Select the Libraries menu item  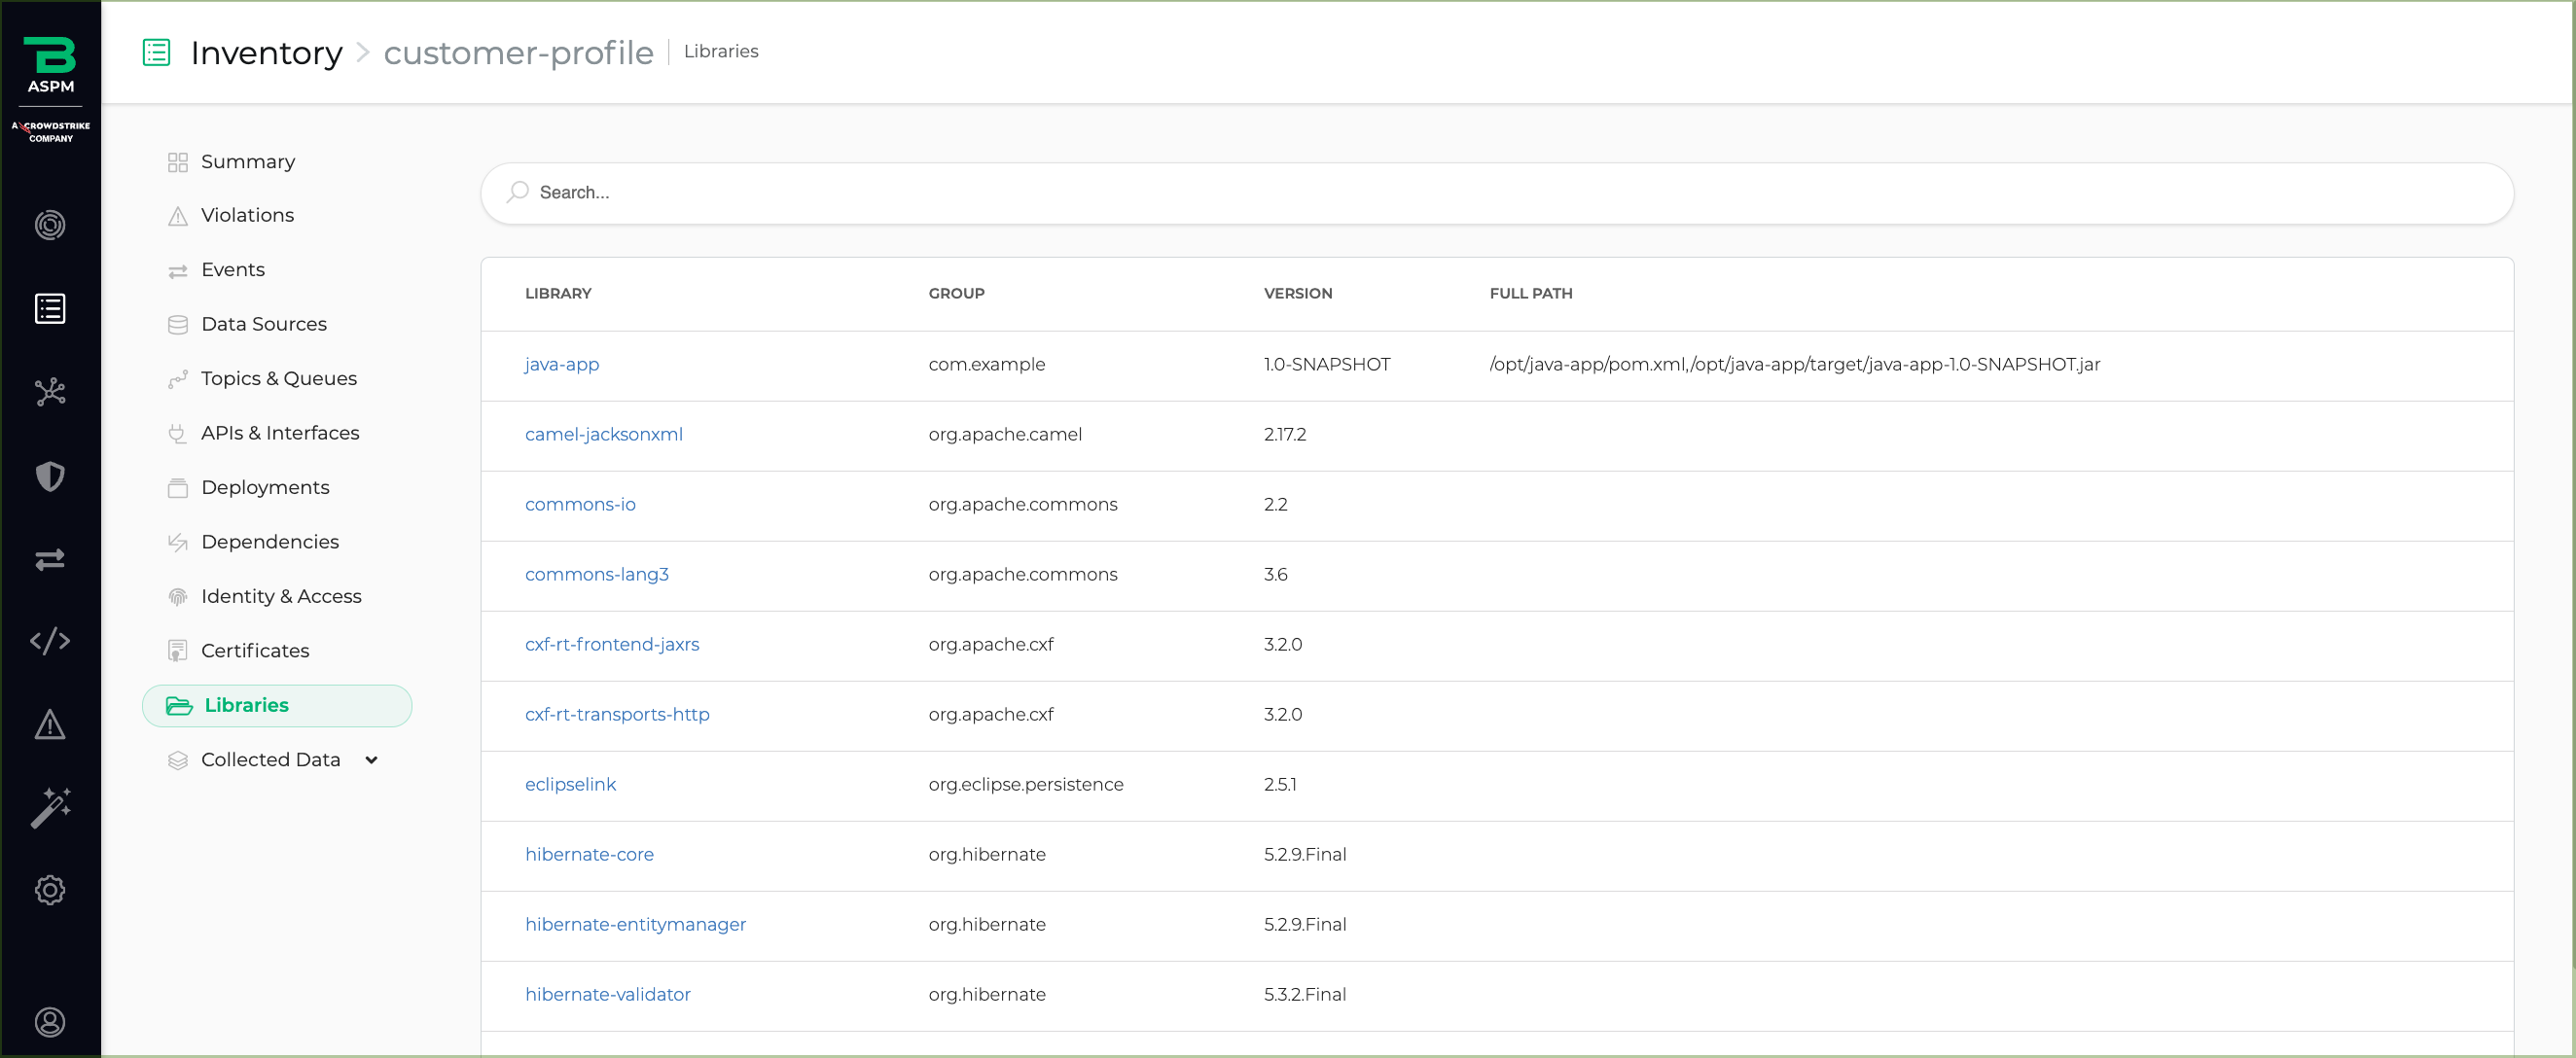277,706
